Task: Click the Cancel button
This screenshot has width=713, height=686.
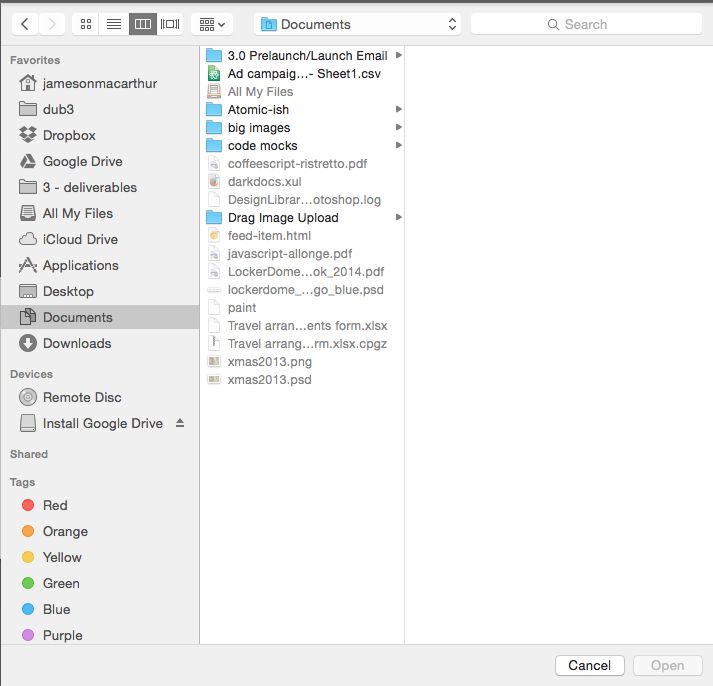Action: (x=589, y=665)
